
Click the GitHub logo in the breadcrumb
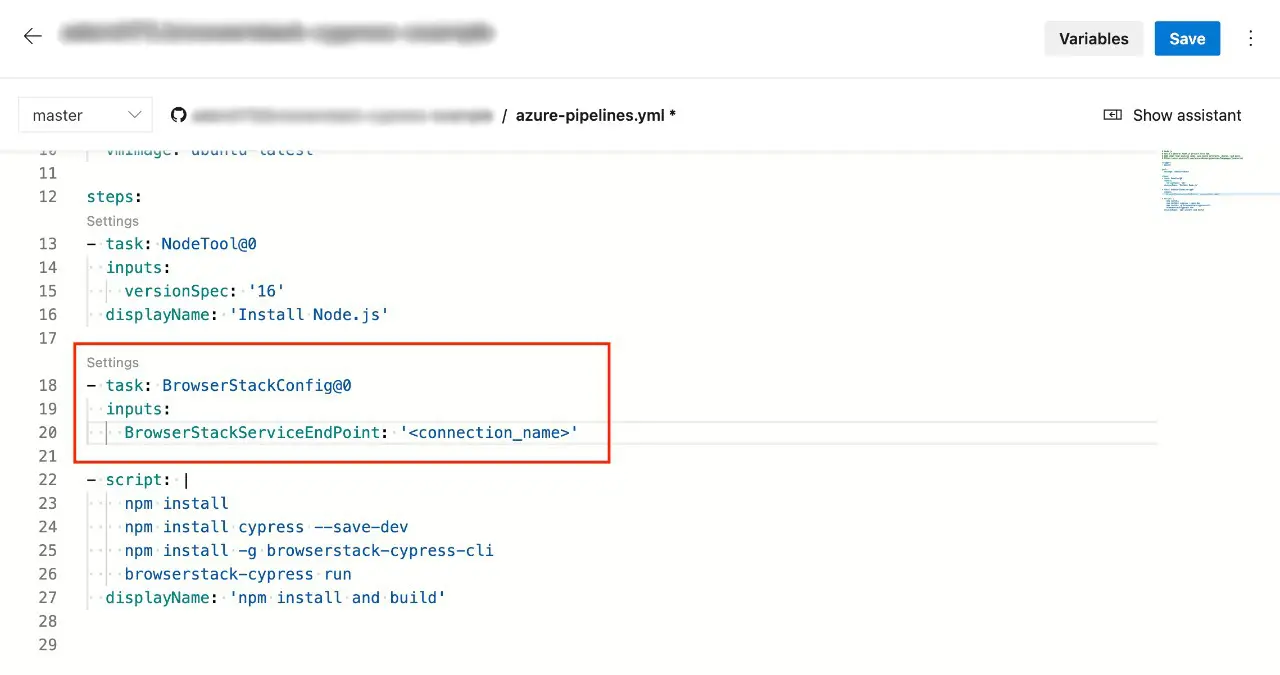(178, 115)
